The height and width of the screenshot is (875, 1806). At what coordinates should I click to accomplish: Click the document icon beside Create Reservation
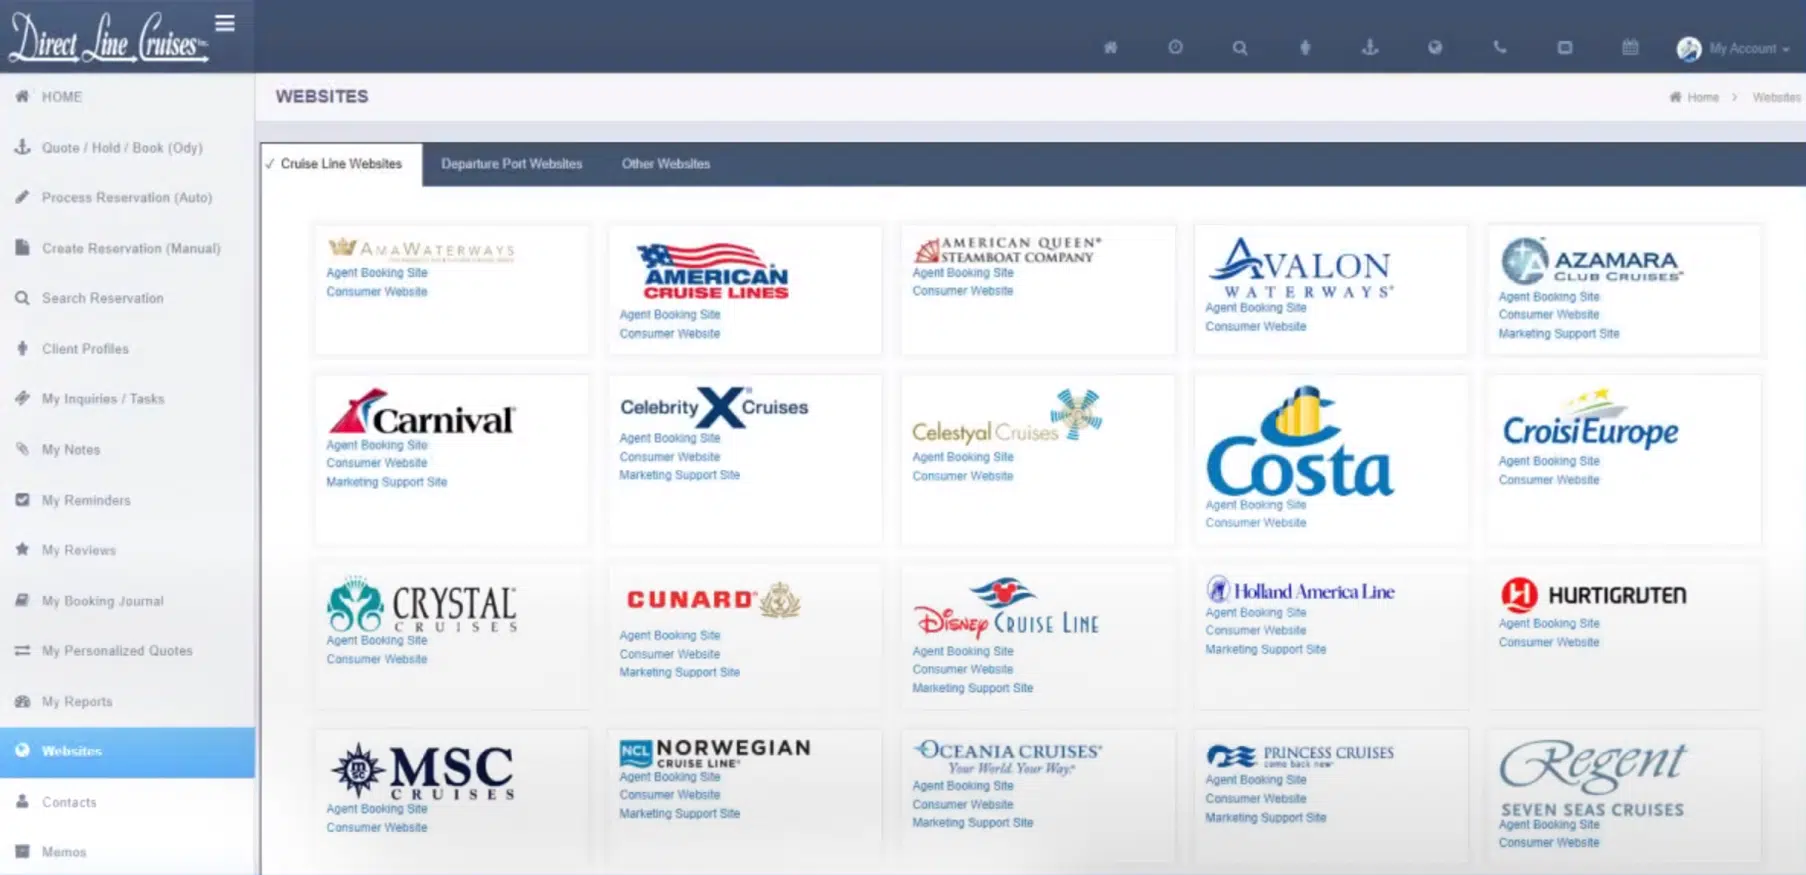[x=22, y=248]
